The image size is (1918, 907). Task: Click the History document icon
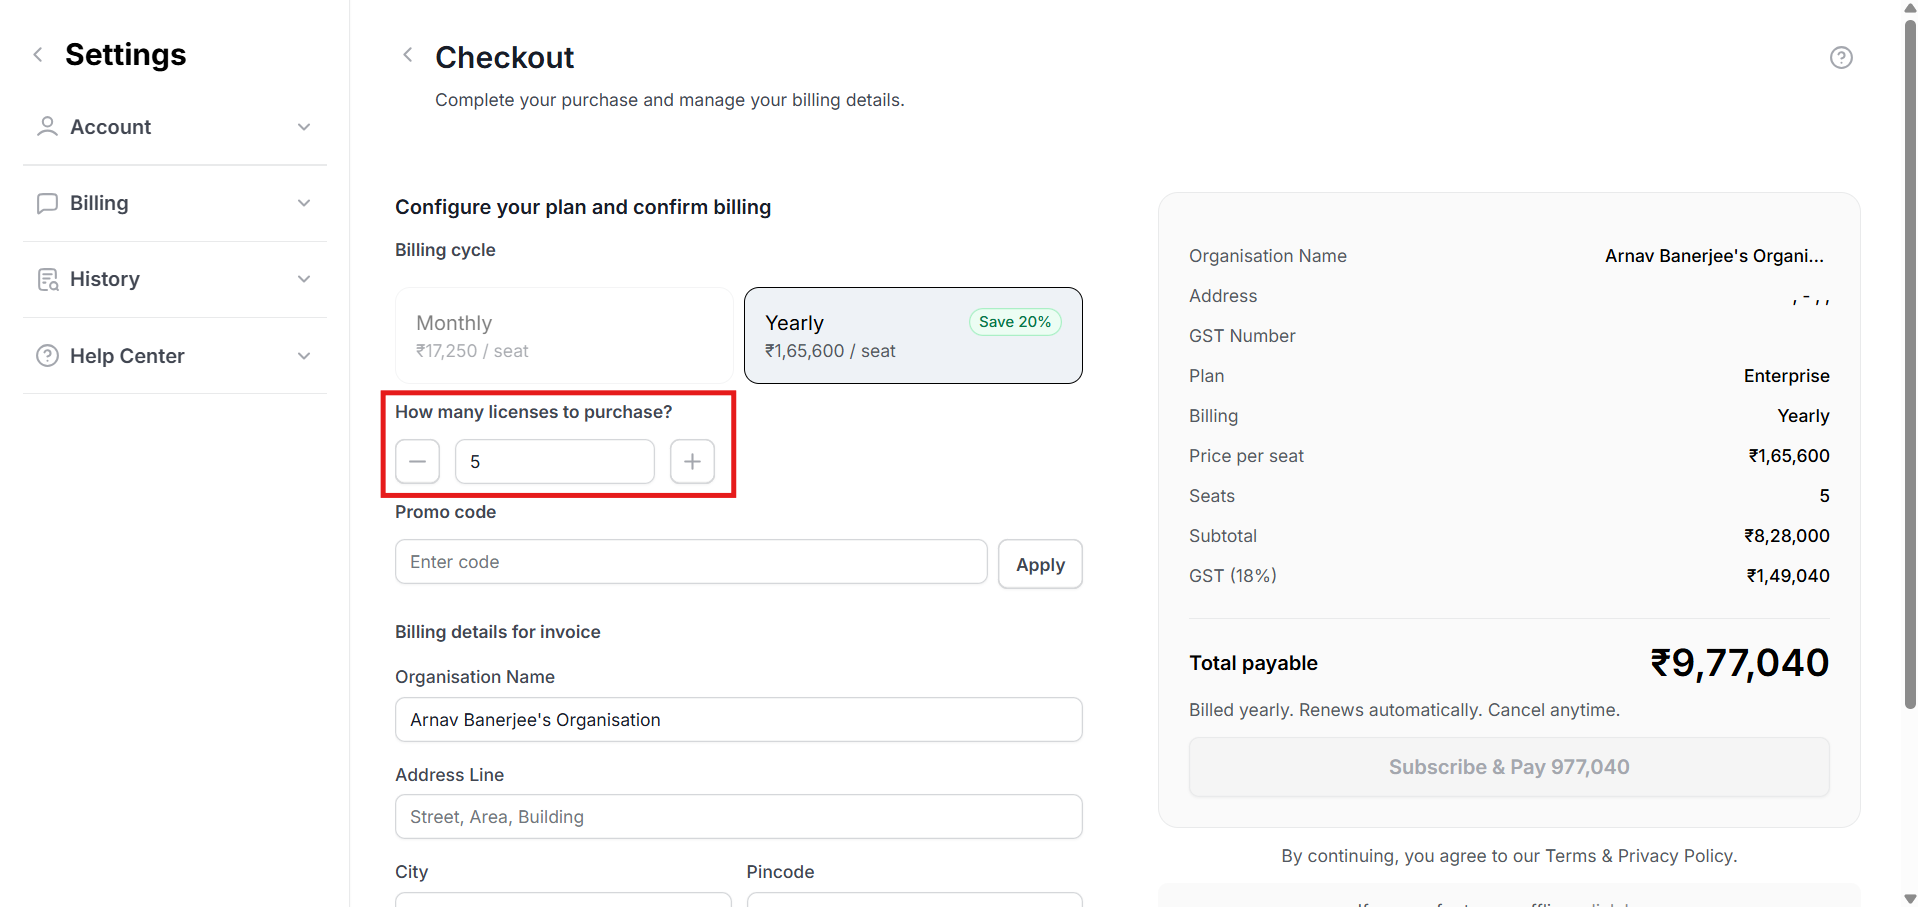(x=47, y=280)
